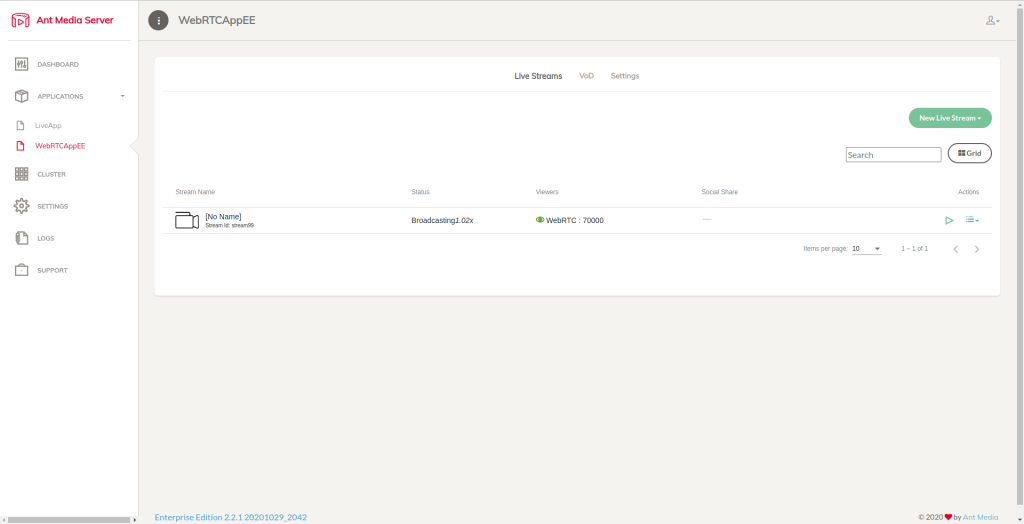Click the Stream Name column header
The width and height of the screenshot is (1024, 524).
click(195, 191)
